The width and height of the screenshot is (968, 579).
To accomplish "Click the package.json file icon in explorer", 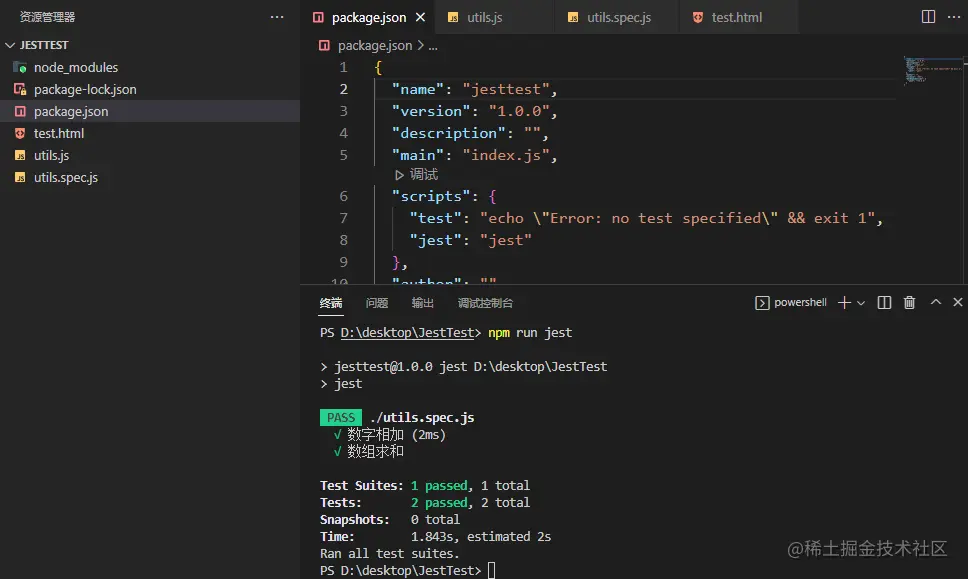I will click(x=20, y=111).
